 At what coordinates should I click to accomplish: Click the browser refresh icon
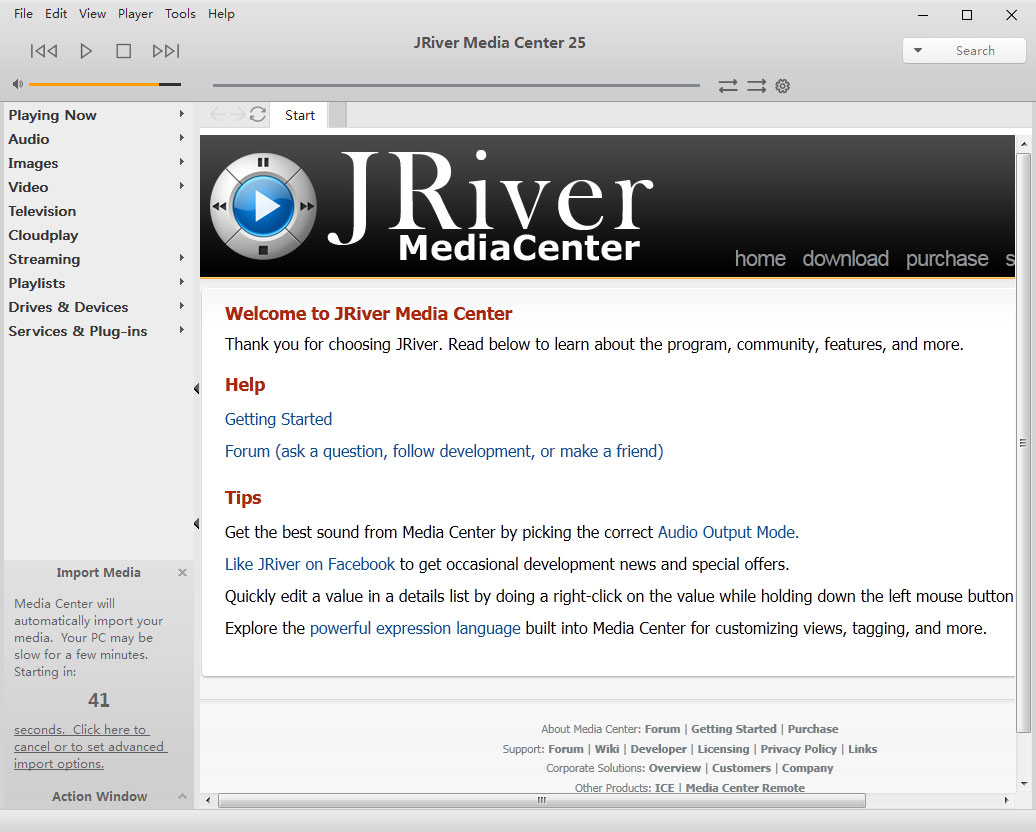pyautogui.click(x=258, y=115)
